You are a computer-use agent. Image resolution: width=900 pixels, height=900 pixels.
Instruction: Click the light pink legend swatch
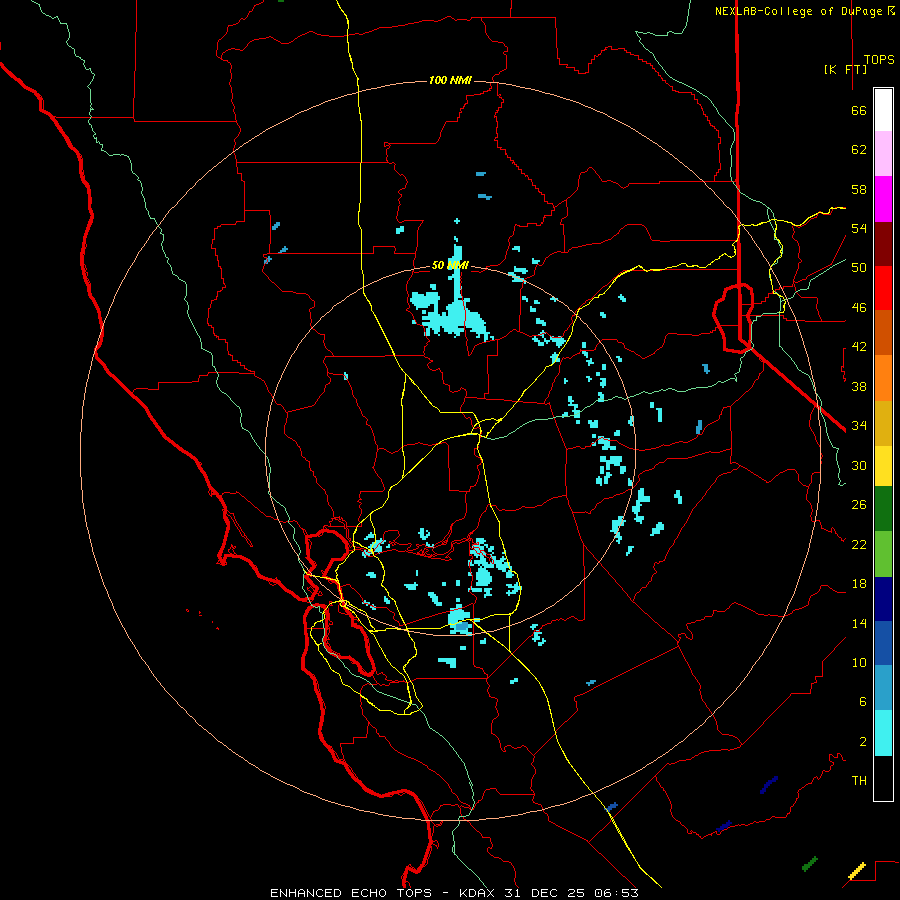click(x=883, y=154)
